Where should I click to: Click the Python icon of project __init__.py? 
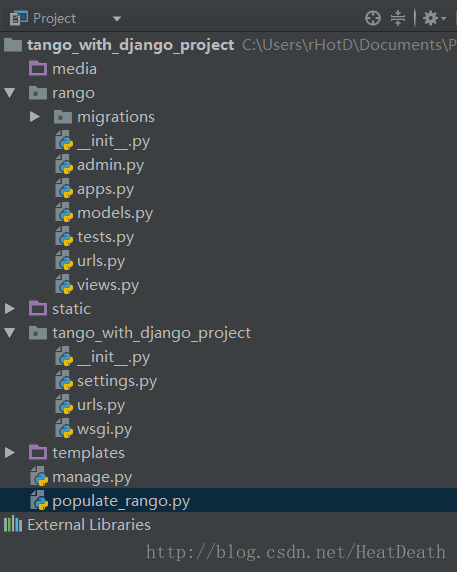[64, 356]
